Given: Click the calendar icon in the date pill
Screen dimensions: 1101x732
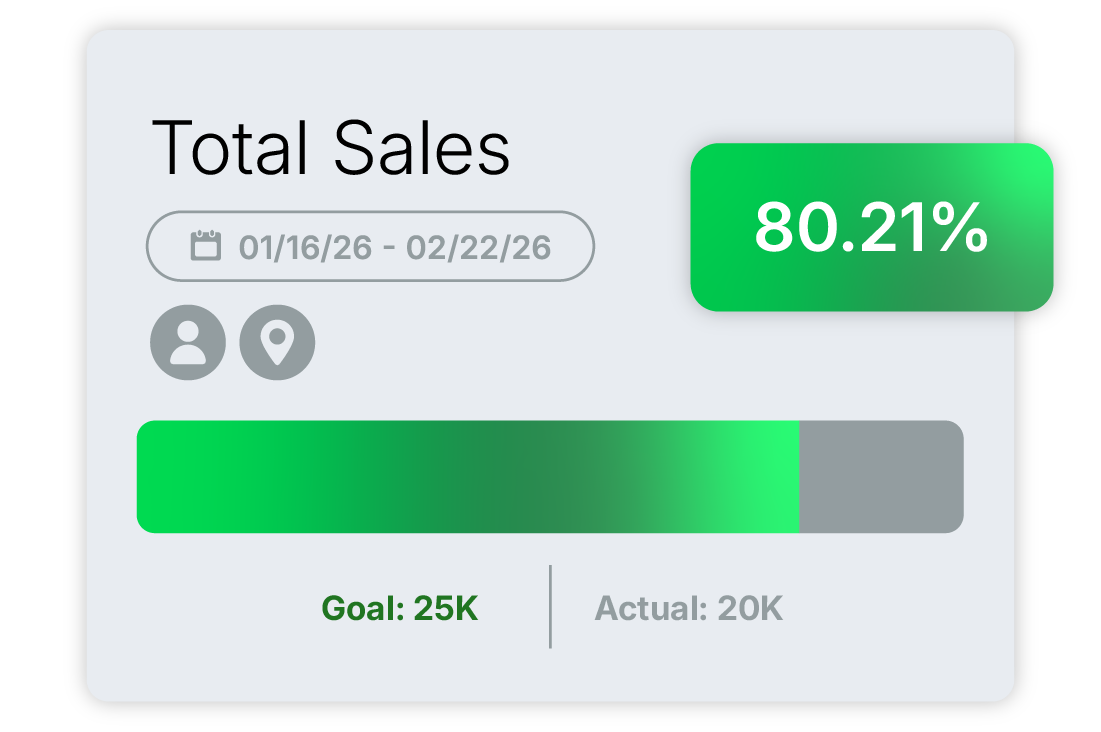Looking at the screenshot, I should (206, 246).
